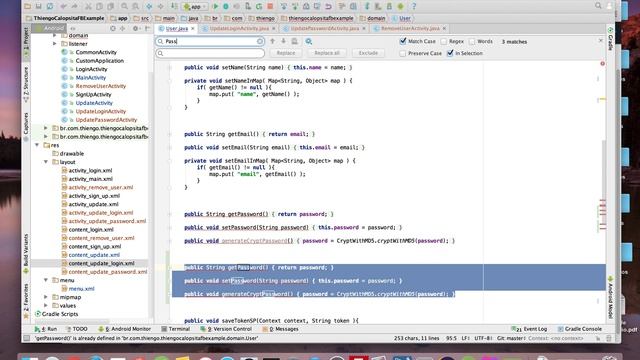Screen dimensions: 640x360
Task: Select activity_login.xml in layout folder
Action: [x=90, y=171]
